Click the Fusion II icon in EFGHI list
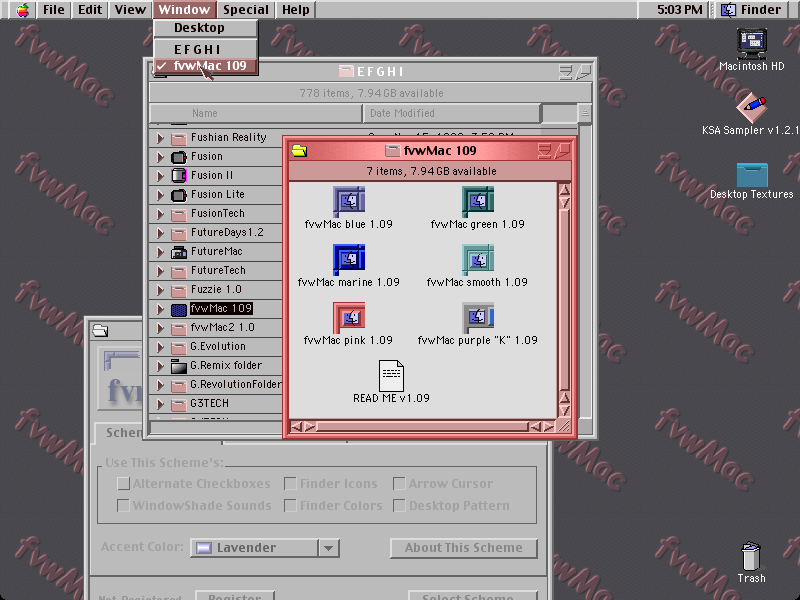Screen dimensions: 800x600 point(179,176)
